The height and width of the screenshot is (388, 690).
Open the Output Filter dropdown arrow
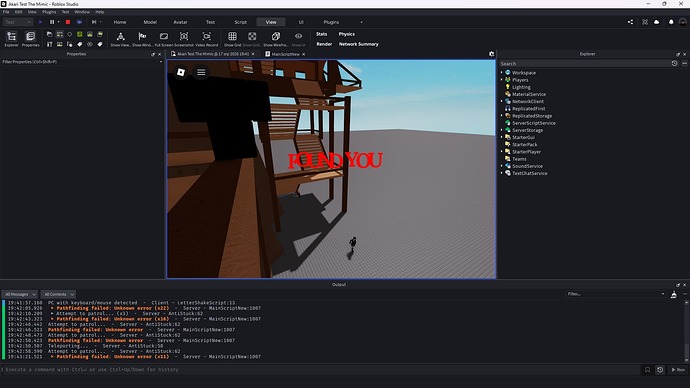663,294
